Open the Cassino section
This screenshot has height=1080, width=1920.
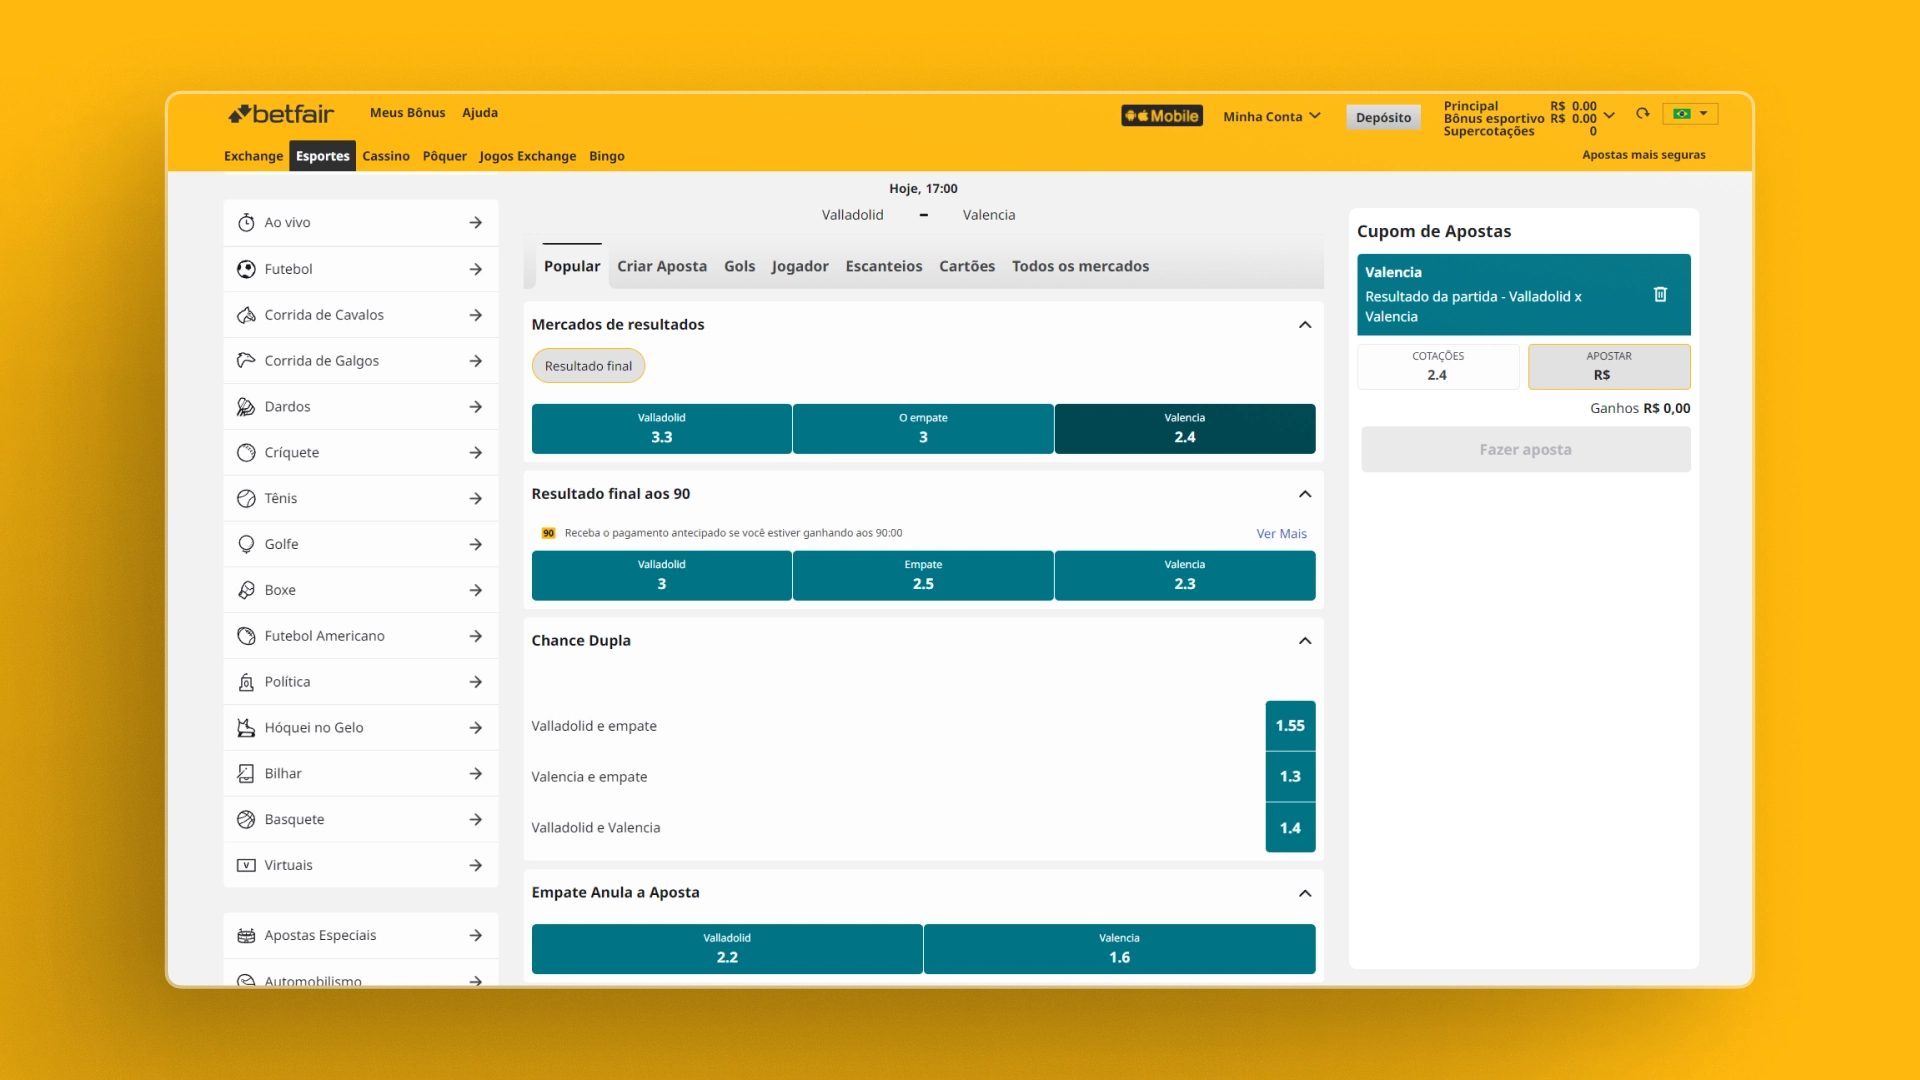click(x=386, y=156)
